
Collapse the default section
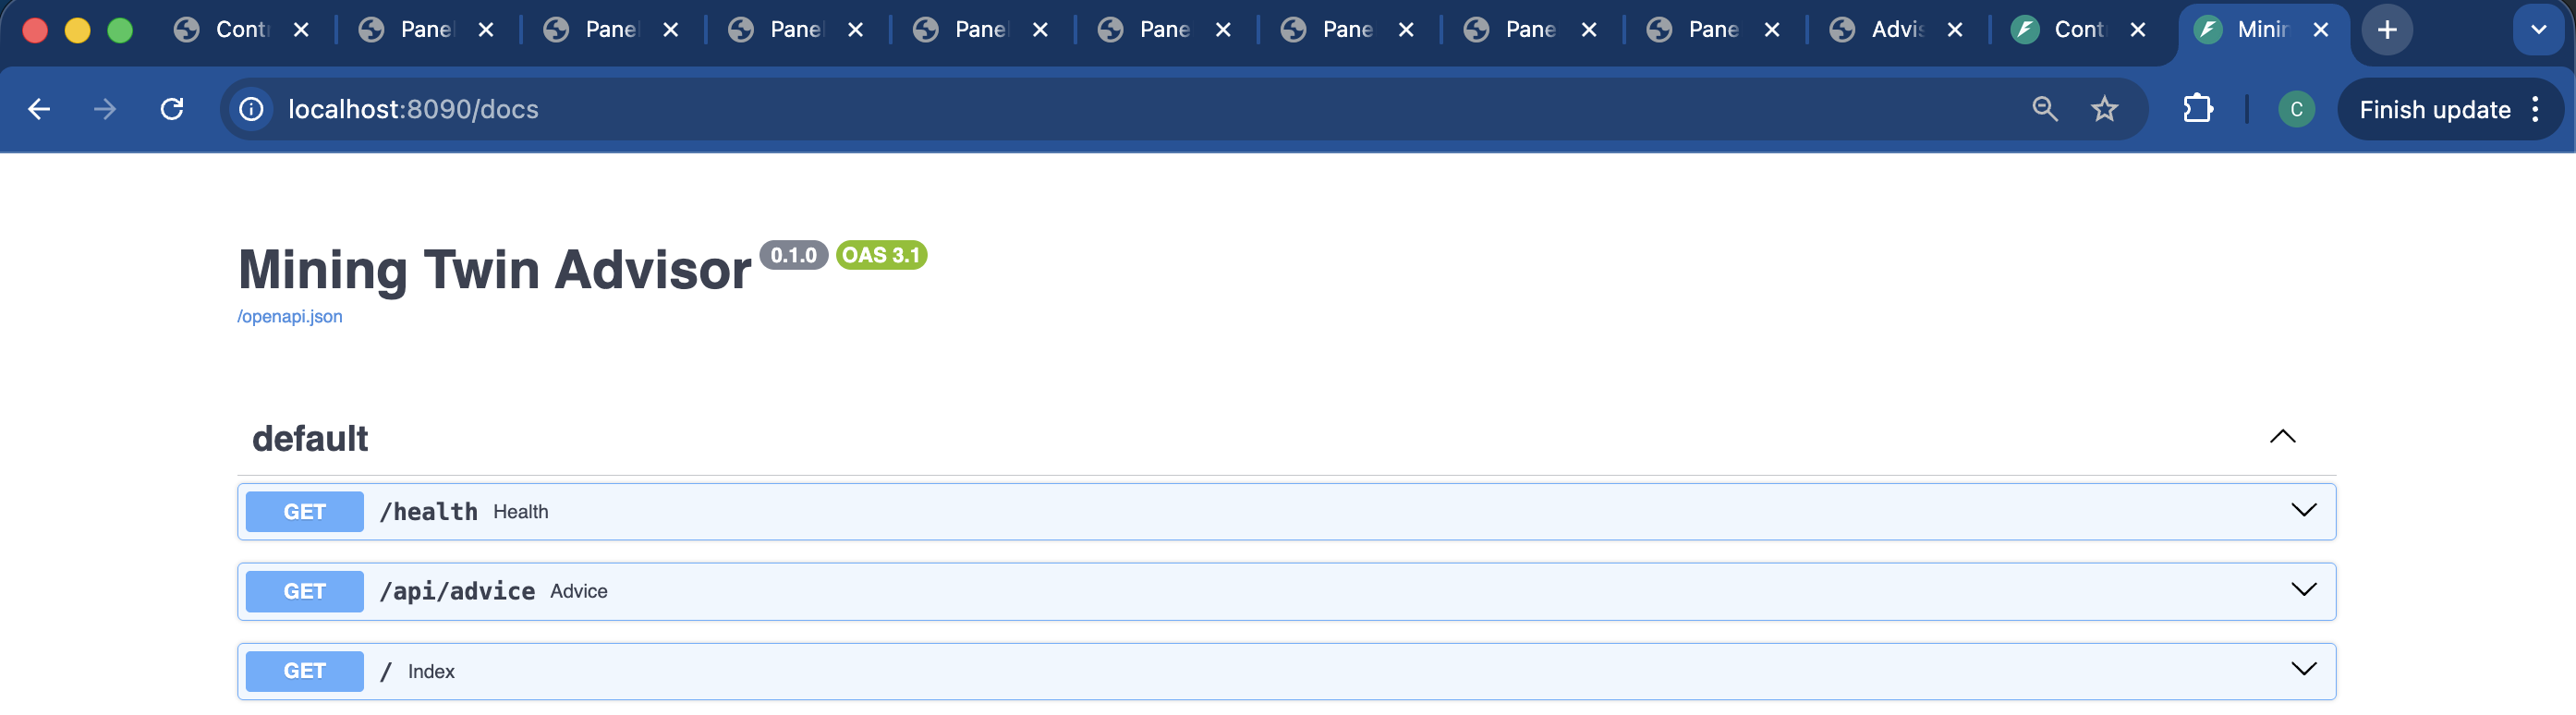2282,437
